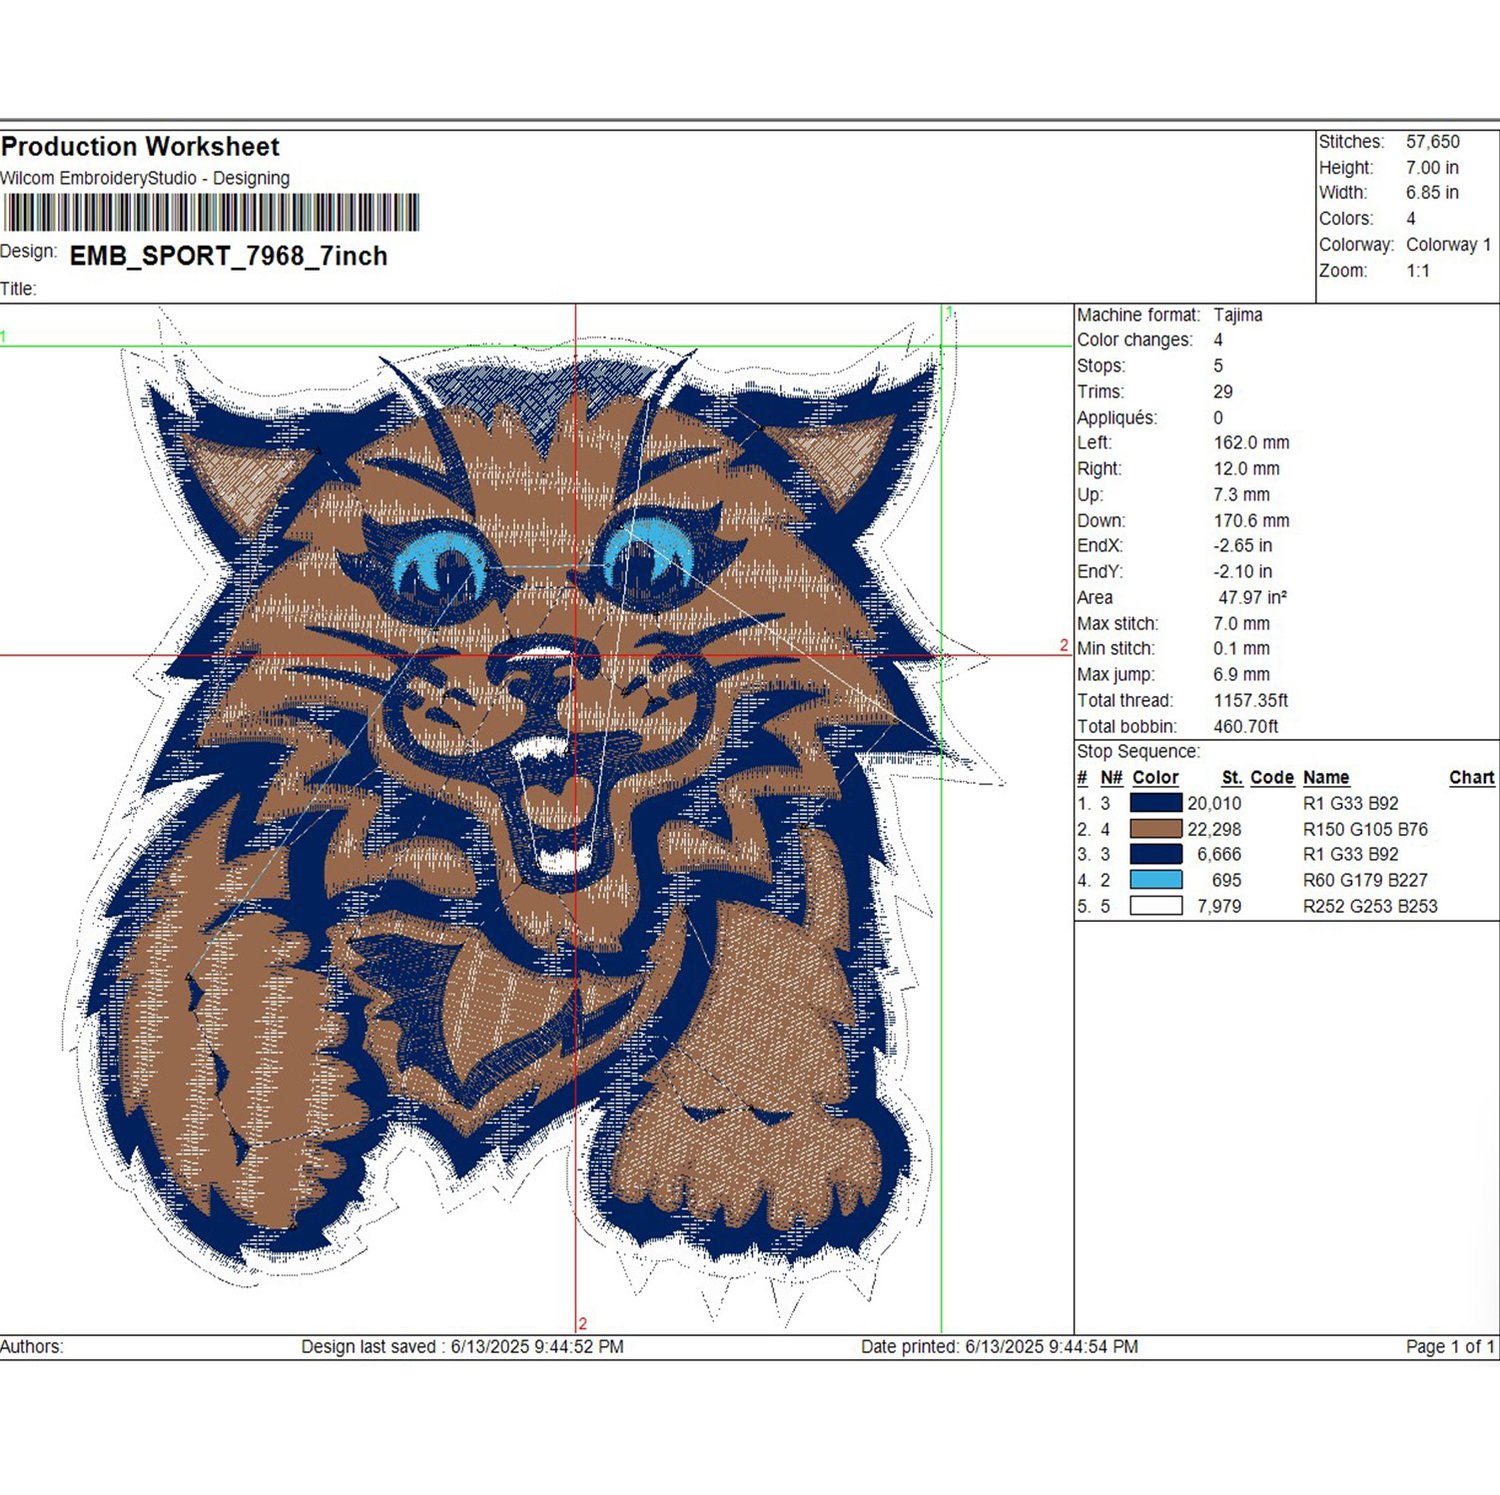The height and width of the screenshot is (1495, 1500).
Task: Select the EndX value '-2.65 in'
Action: click(1243, 546)
